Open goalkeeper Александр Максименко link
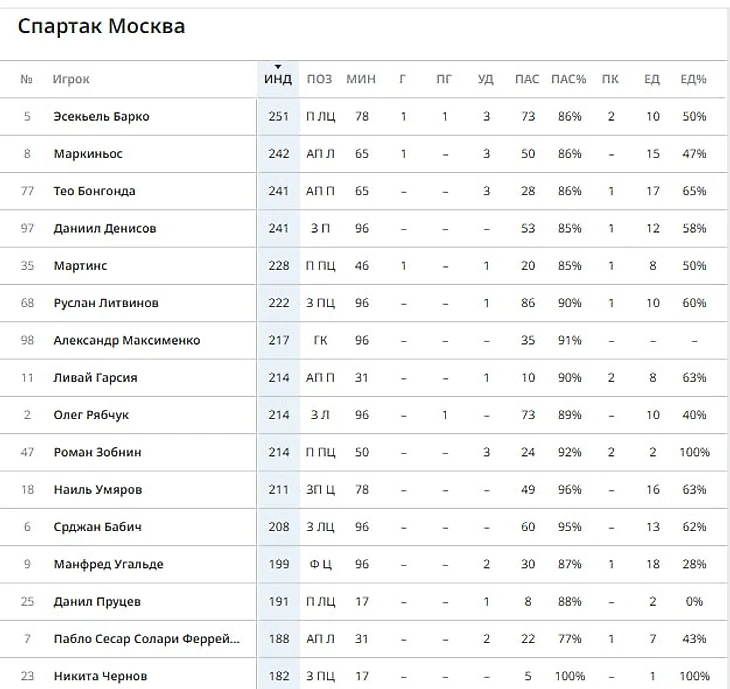The image size is (730, 689). 127,340
